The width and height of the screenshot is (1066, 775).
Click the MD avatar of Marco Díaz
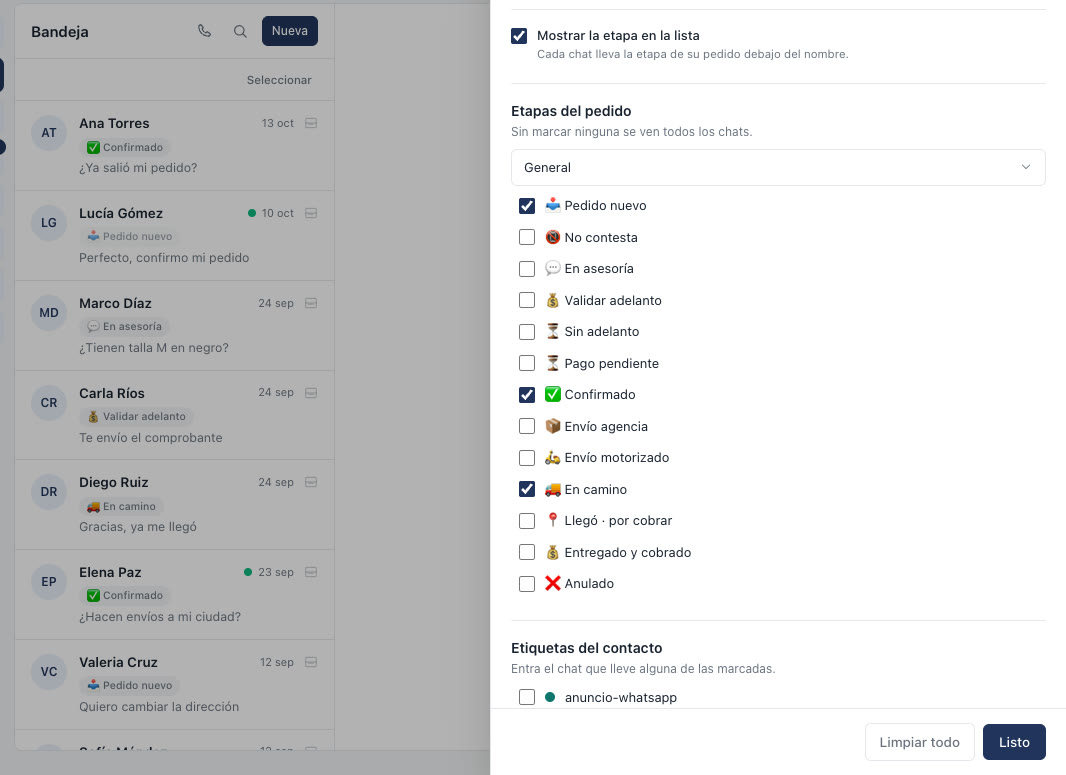[x=49, y=313]
